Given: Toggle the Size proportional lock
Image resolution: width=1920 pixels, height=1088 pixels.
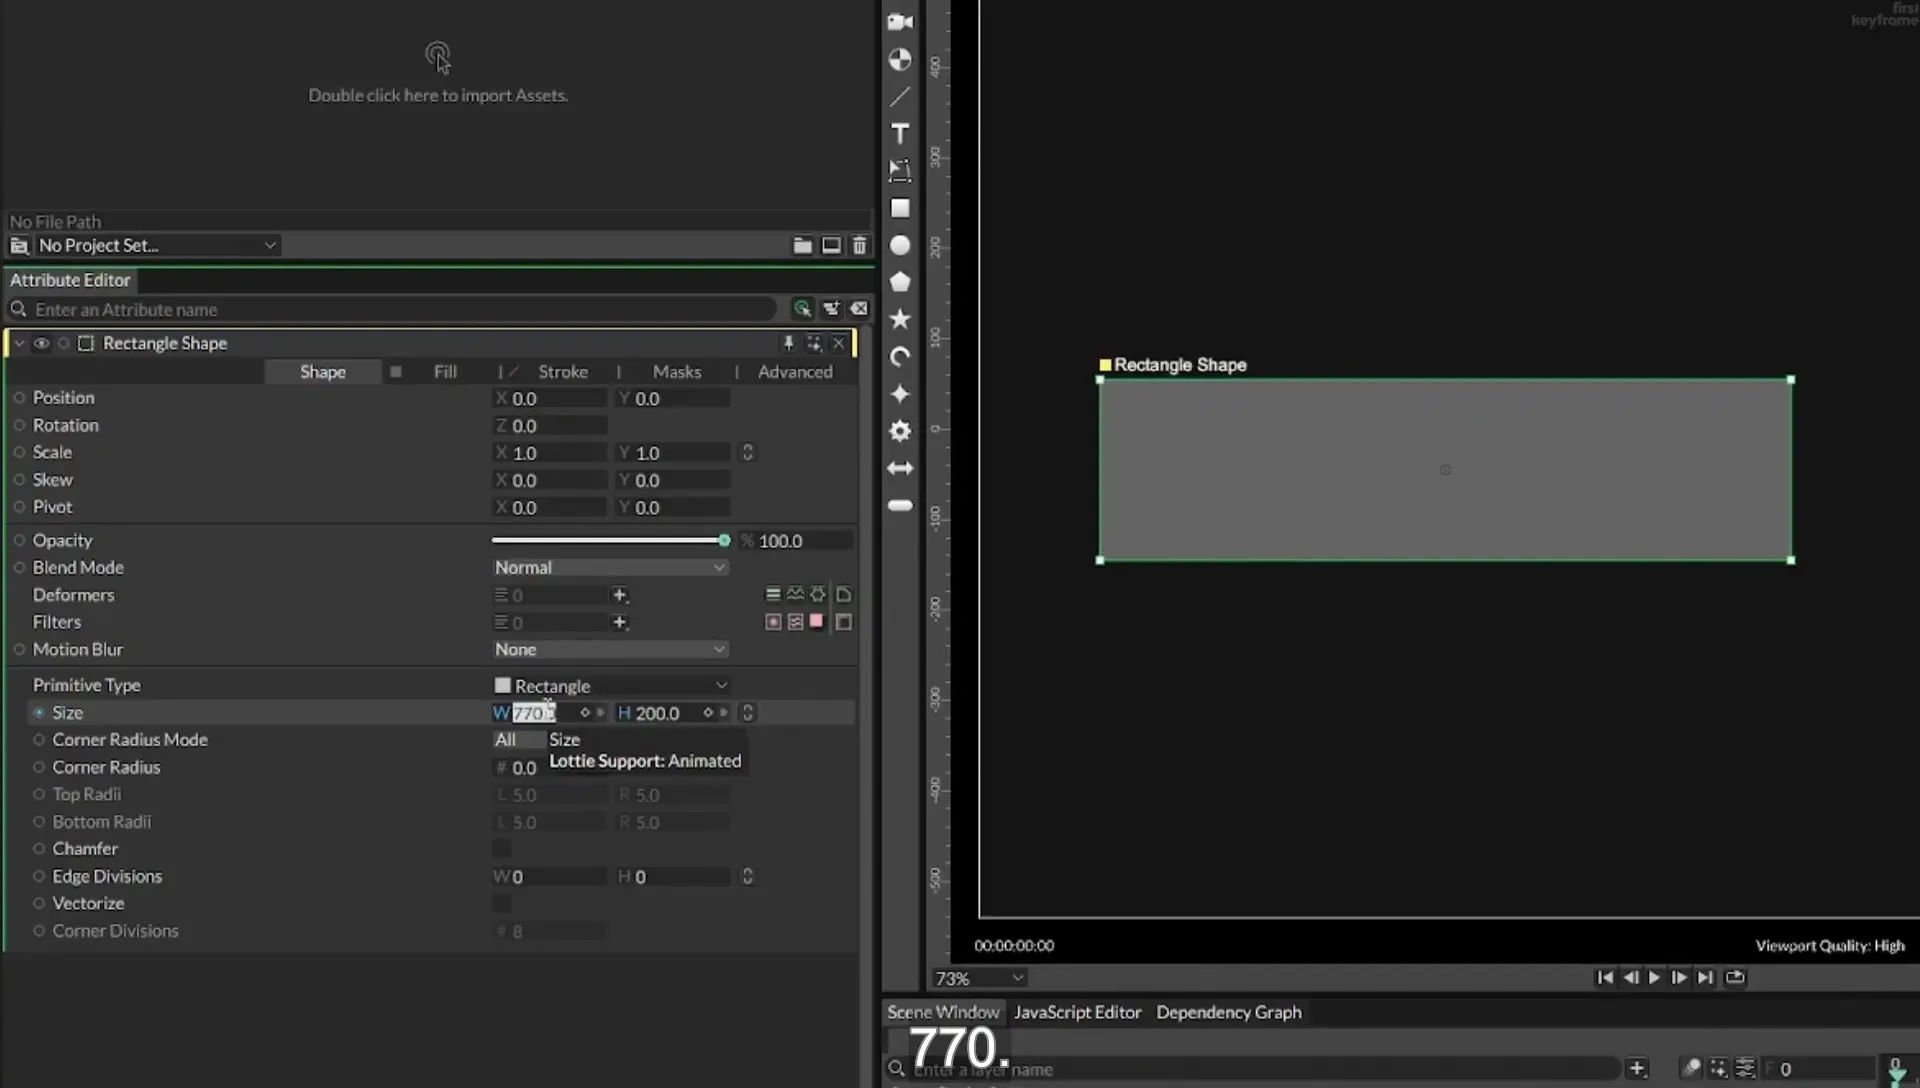Looking at the screenshot, I should pyautogui.click(x=747, y=712).
